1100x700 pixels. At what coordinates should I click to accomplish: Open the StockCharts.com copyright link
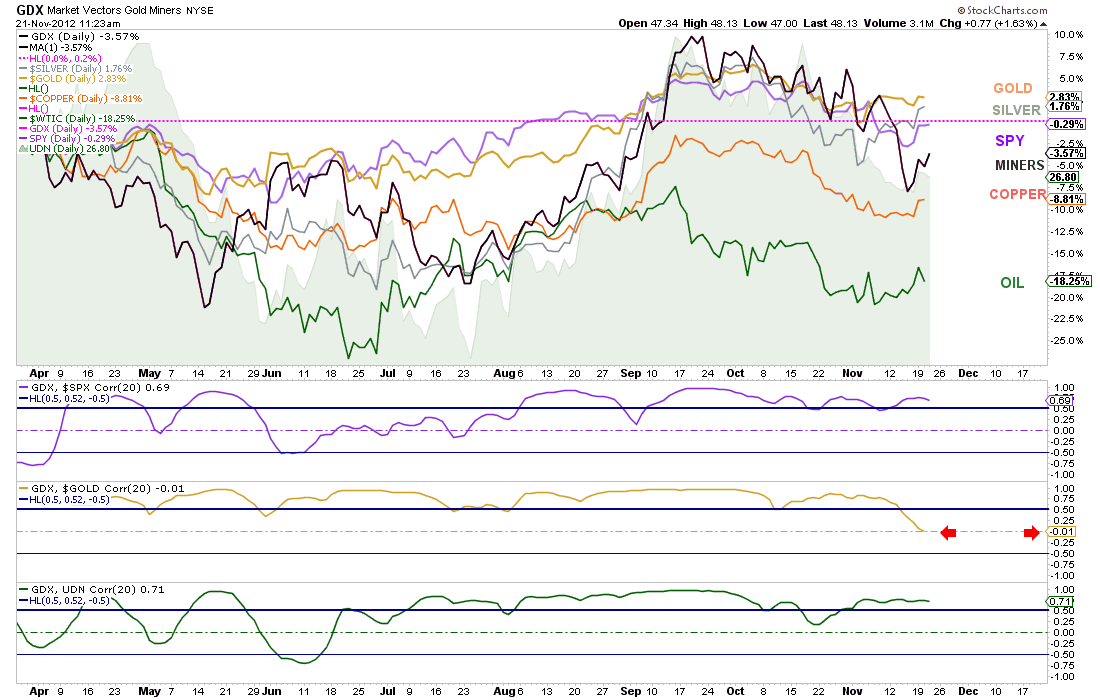point(1002,10)
